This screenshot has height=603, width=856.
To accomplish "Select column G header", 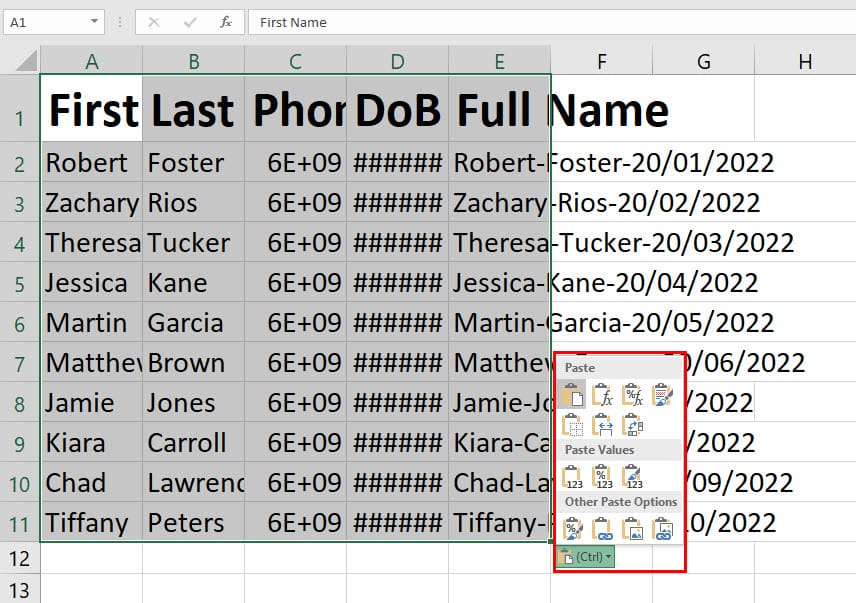I will click(x=704, y=61).
